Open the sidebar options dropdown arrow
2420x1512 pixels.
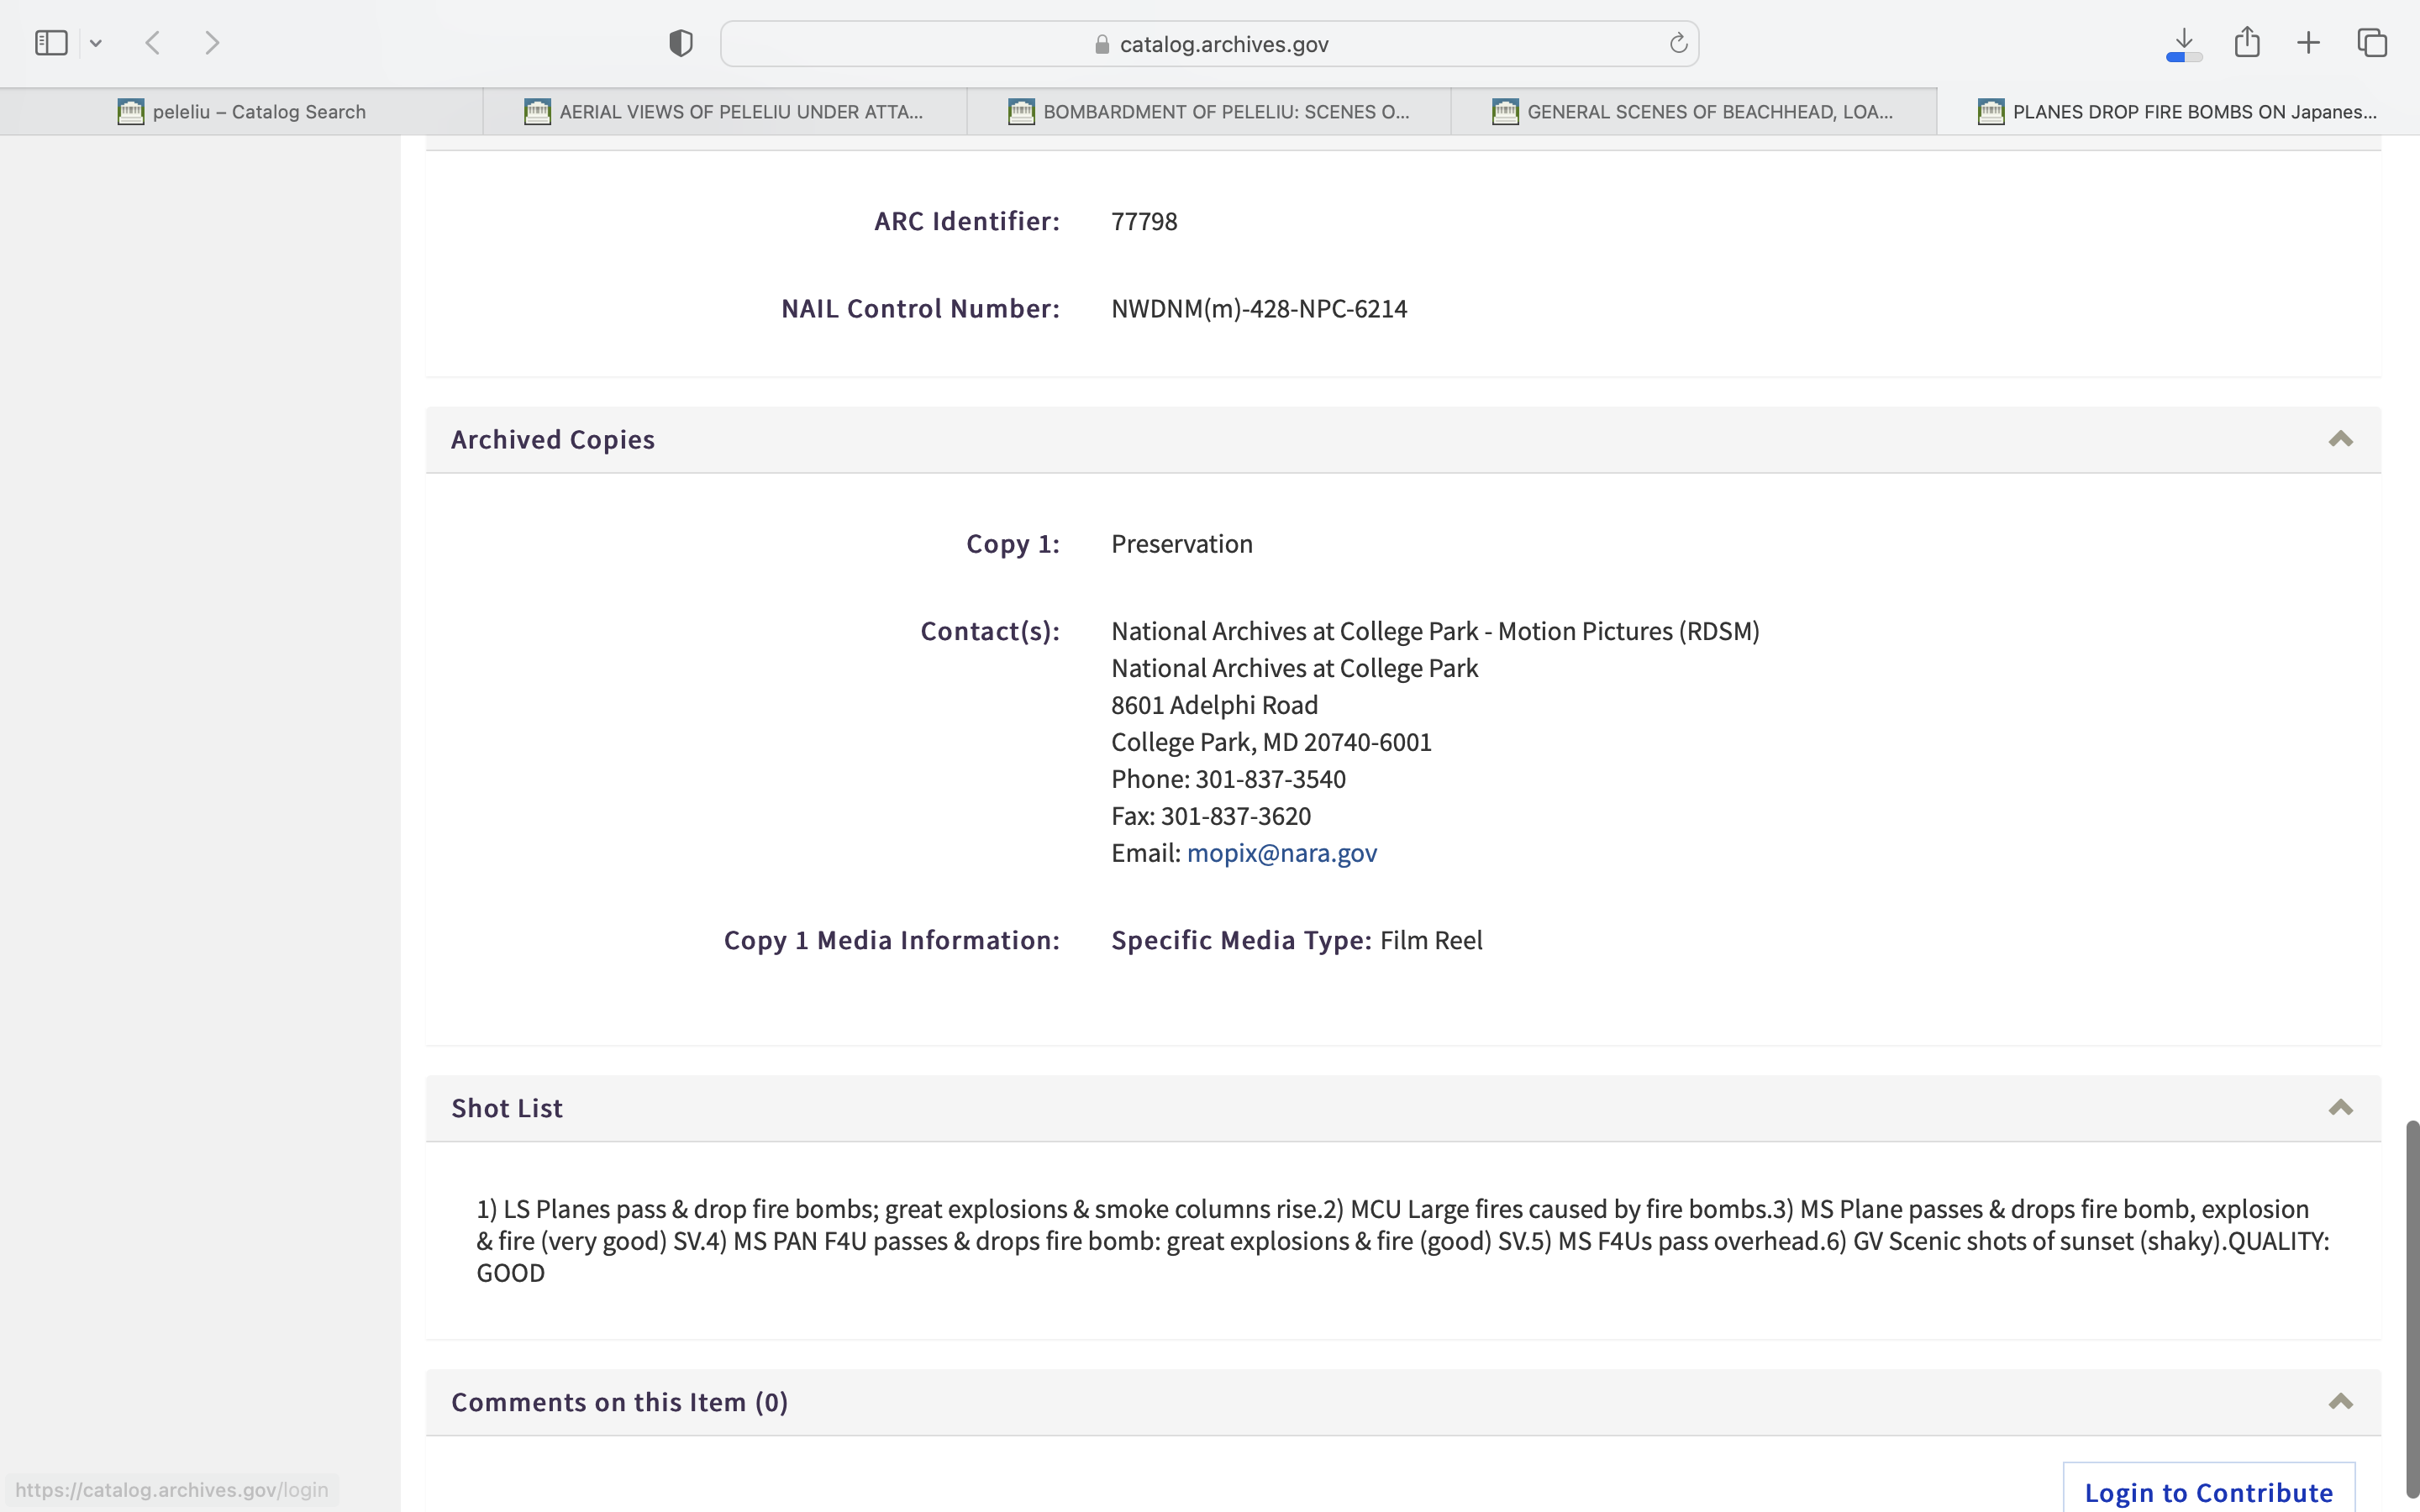click(96, 43)
